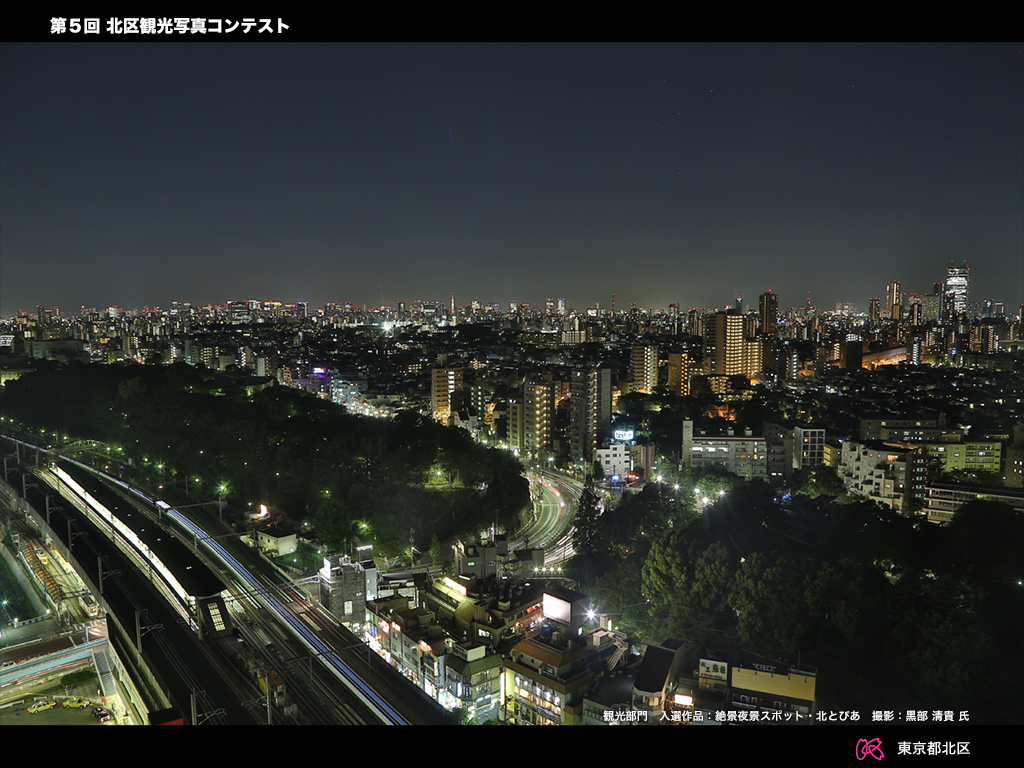This screenshot has height=768, width=1024.
Task: Click the photographer credit 撮影：黒部 清貴 氏
Action: coord(920,716)
